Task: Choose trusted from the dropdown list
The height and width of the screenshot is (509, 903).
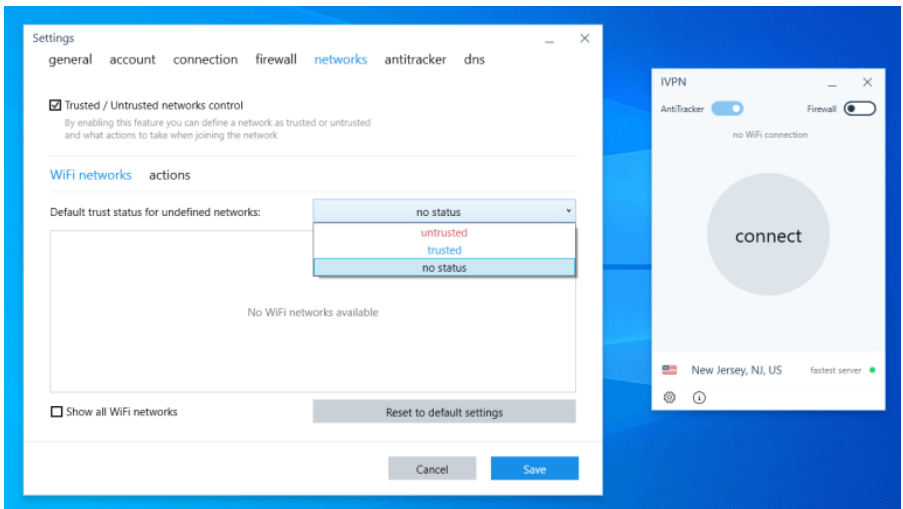Action: click(x=444, y=250)
